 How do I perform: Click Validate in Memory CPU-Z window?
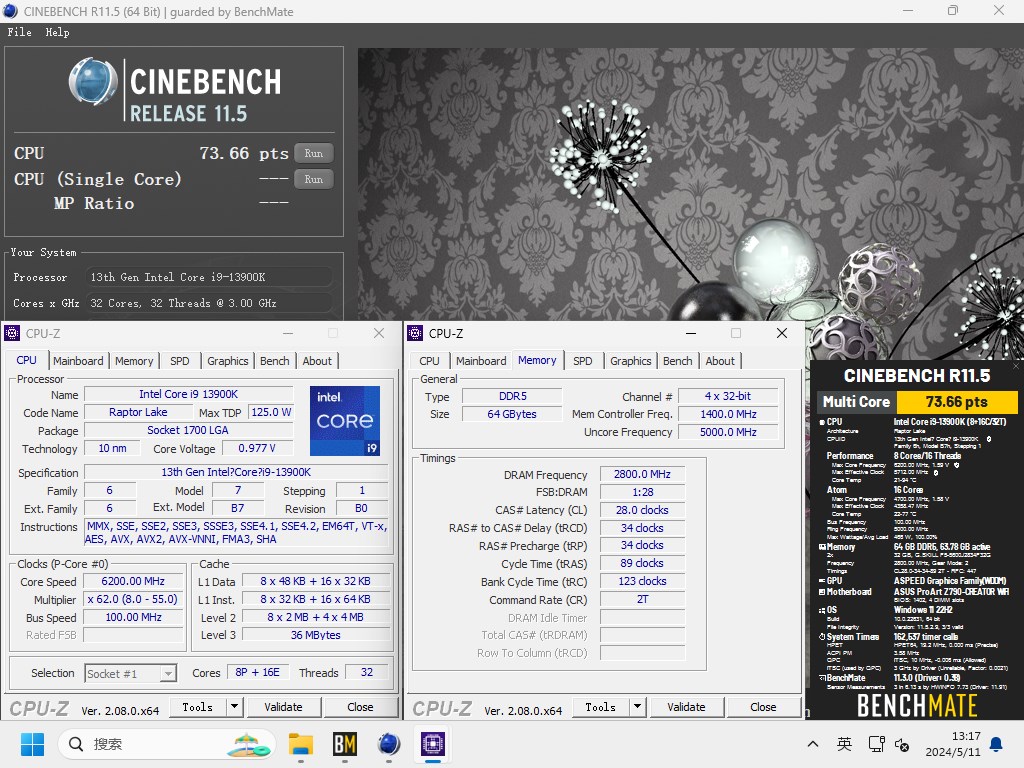coord(686,707)
